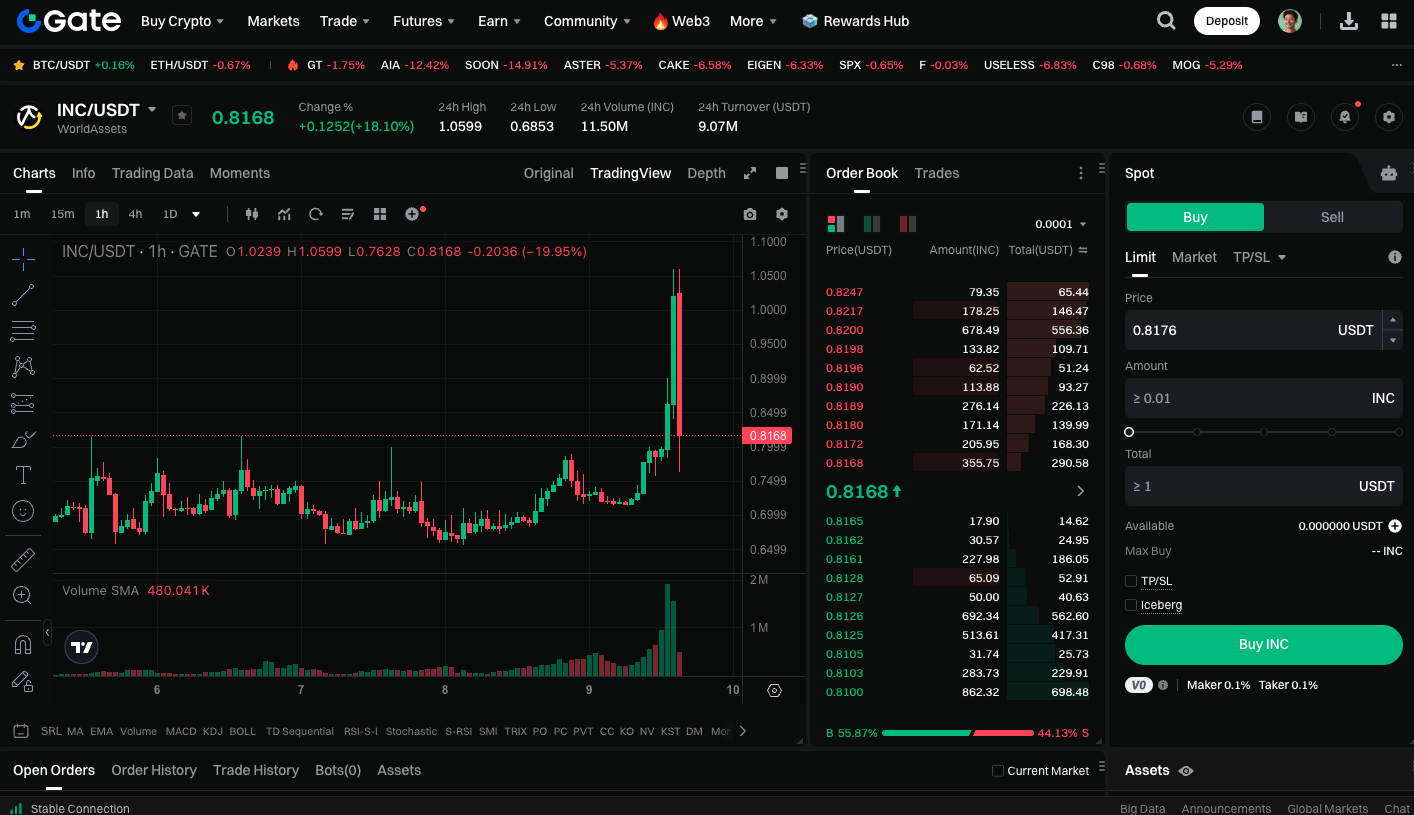Open chart settings gear in toolbar

pyautogui.click(x=782, y=214)
